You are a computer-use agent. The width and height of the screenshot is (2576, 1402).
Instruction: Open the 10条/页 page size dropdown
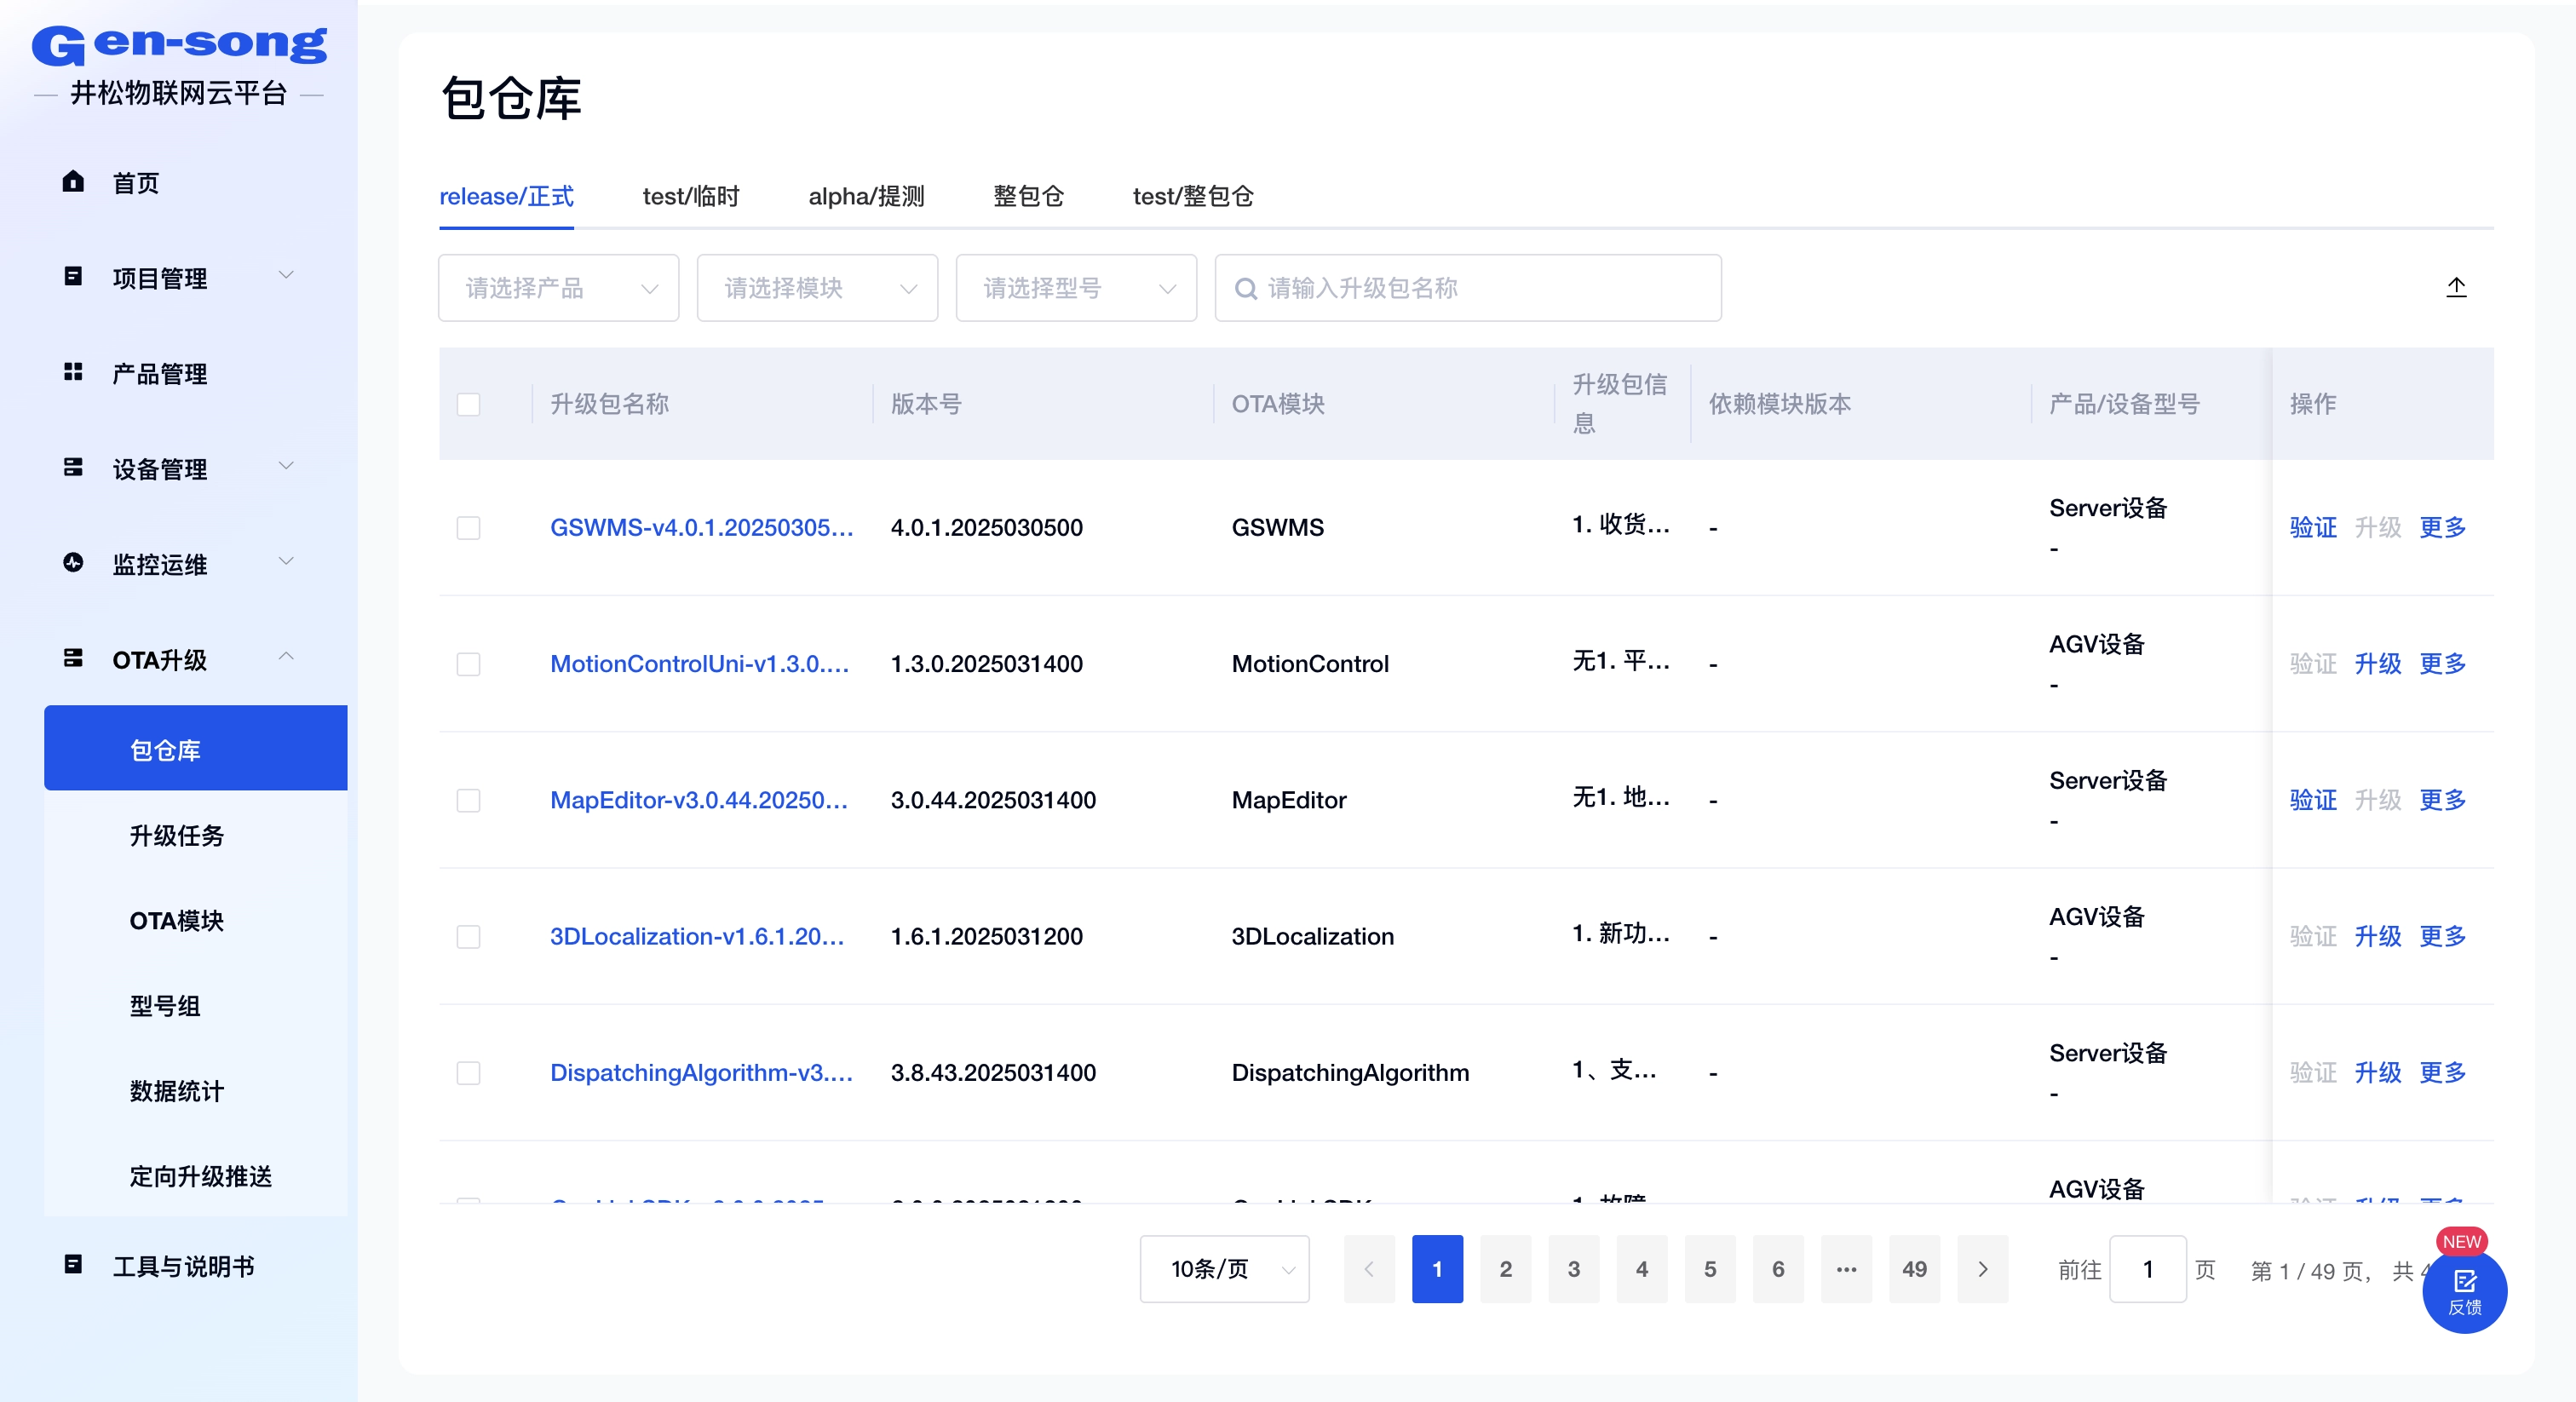point(1223,1268)
